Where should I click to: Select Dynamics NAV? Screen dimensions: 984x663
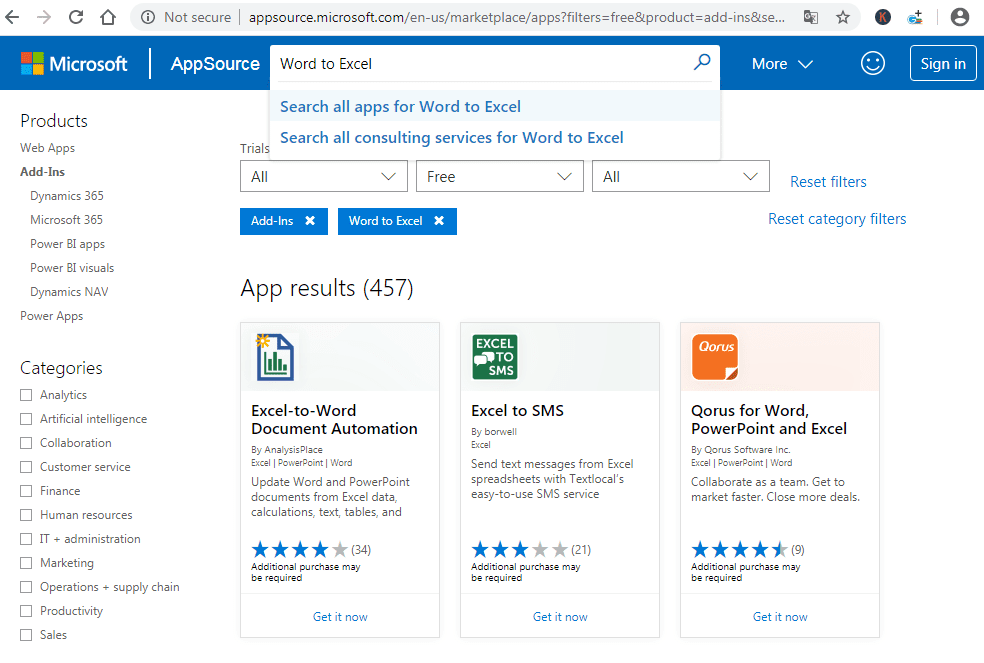point(69,292)
